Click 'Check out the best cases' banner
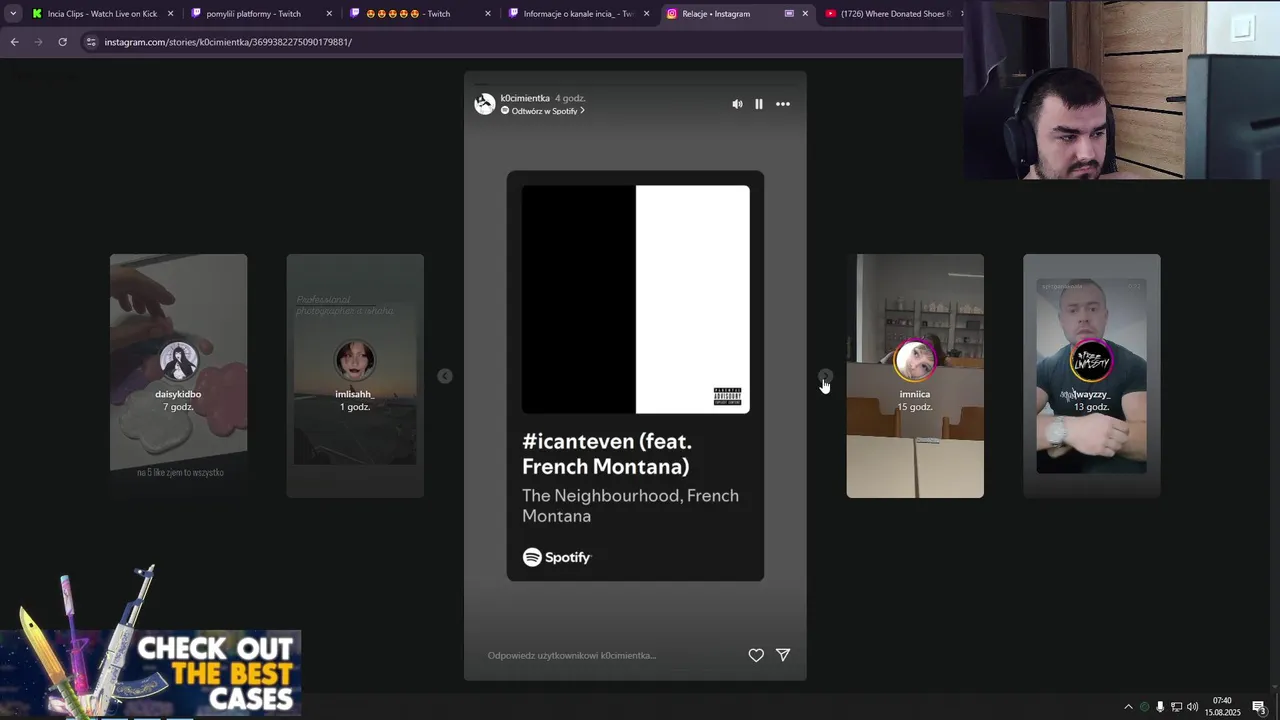Image resolution: width=1280 pixels, height=720 pixels. pos(150,673)
